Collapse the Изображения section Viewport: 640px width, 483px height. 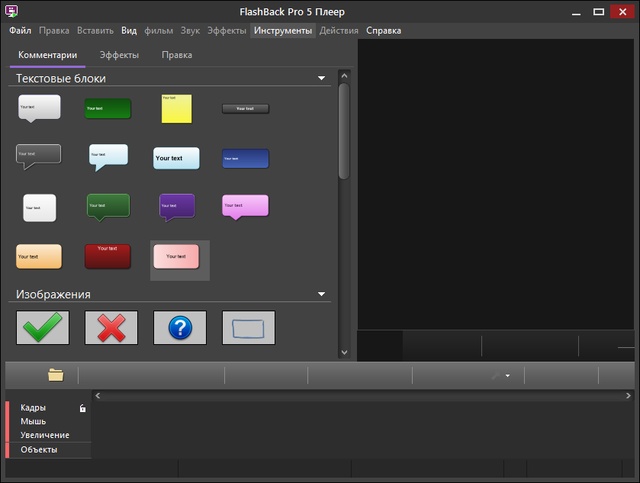pyautogui.click(x=322, y=295)
